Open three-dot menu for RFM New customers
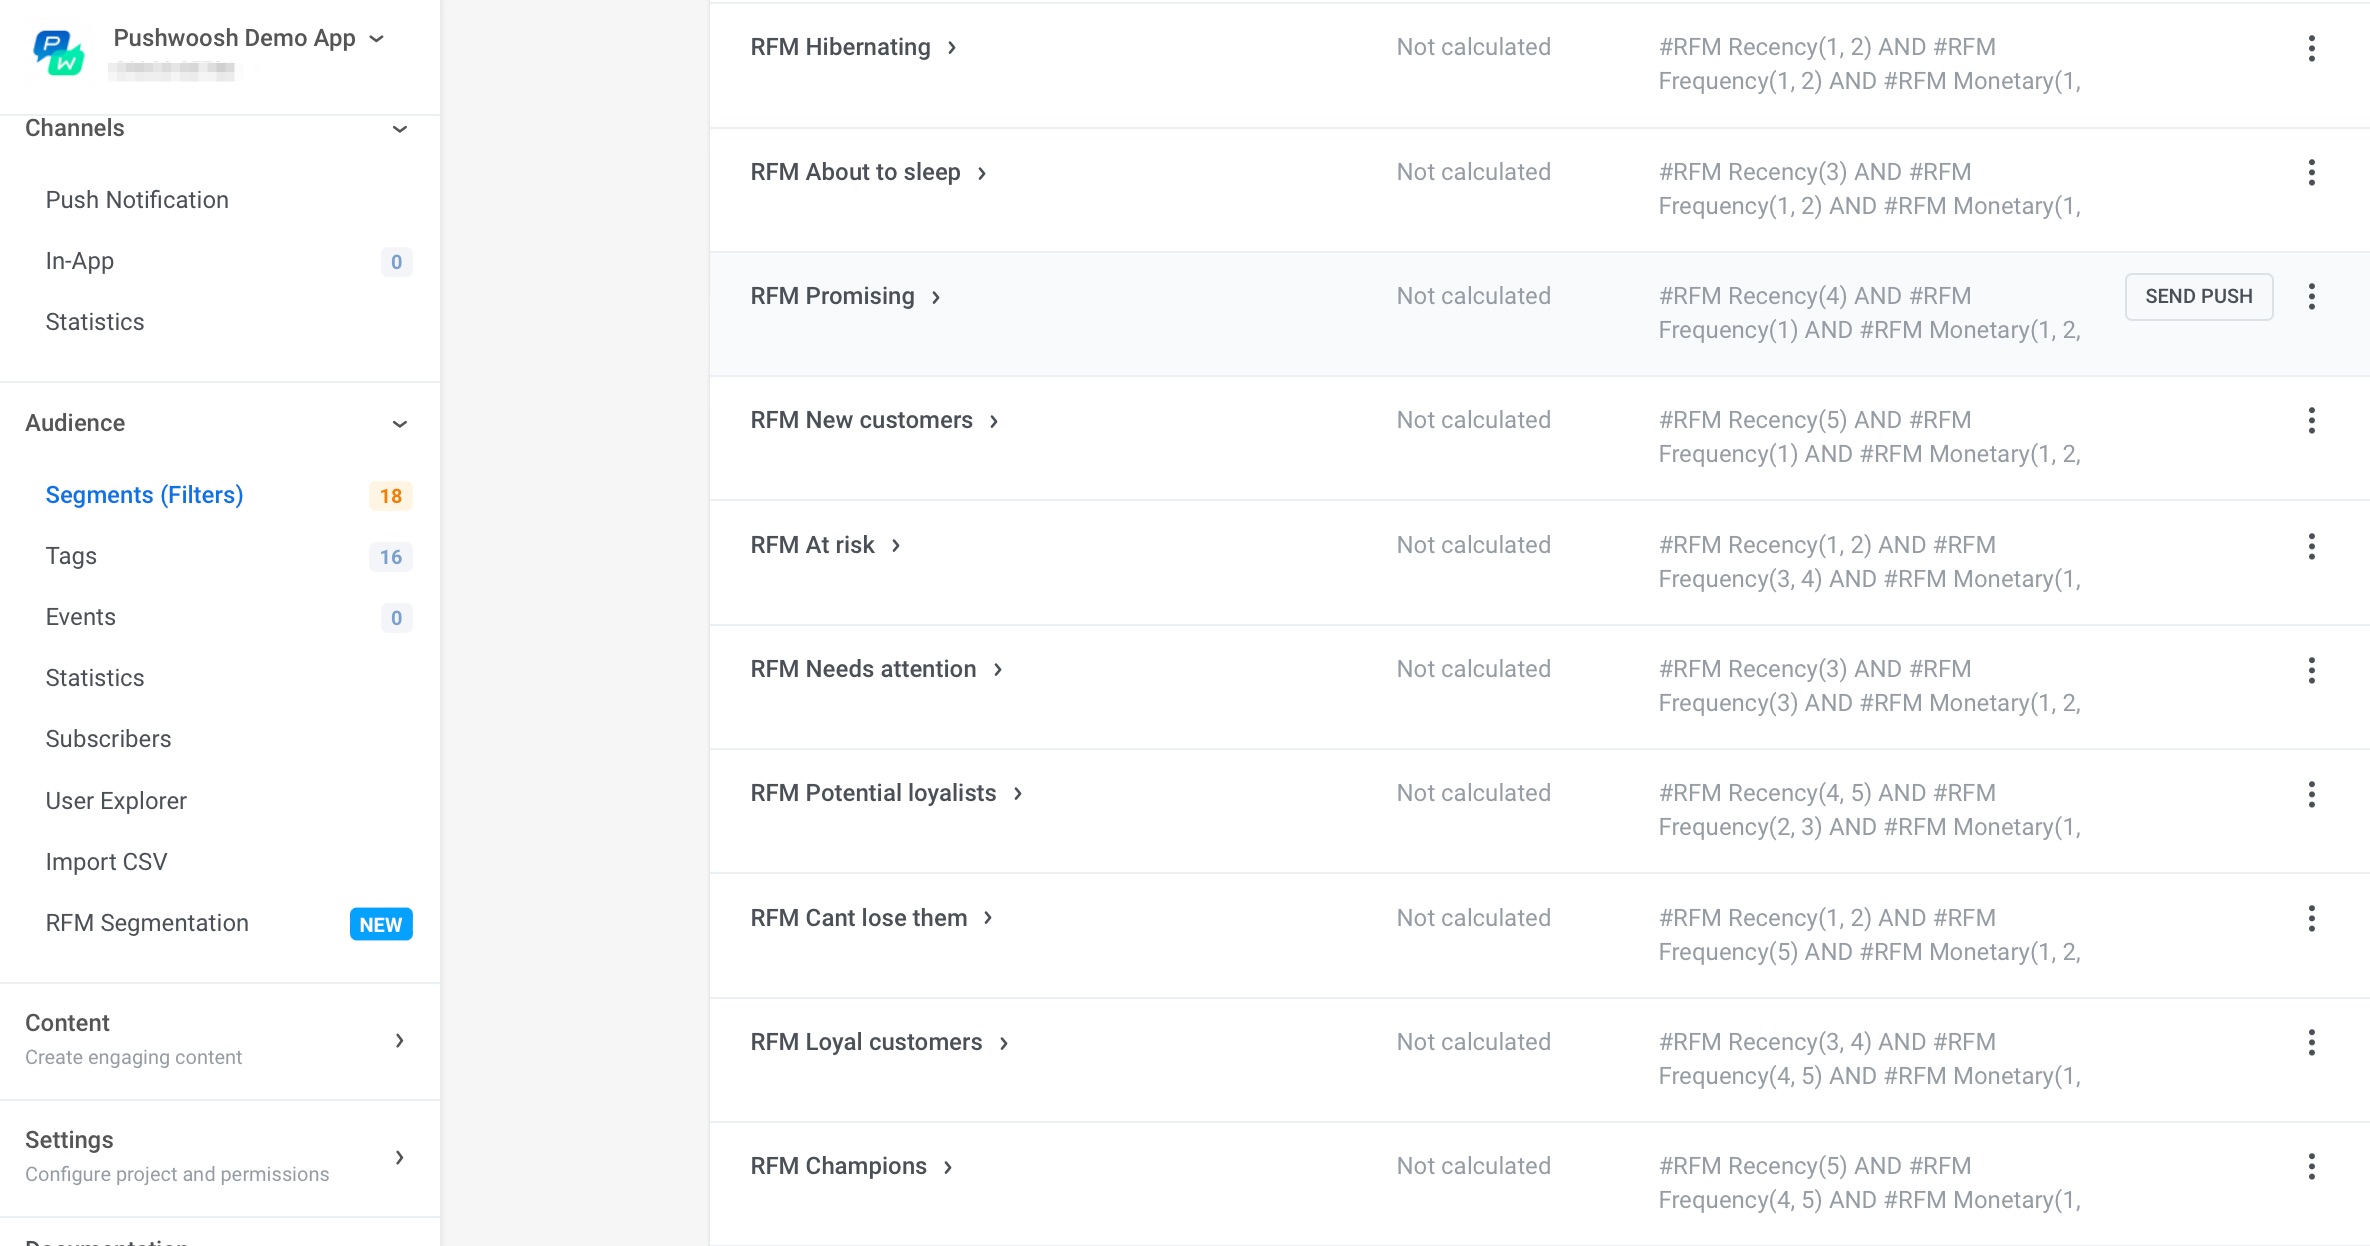 coord(2311,420)
